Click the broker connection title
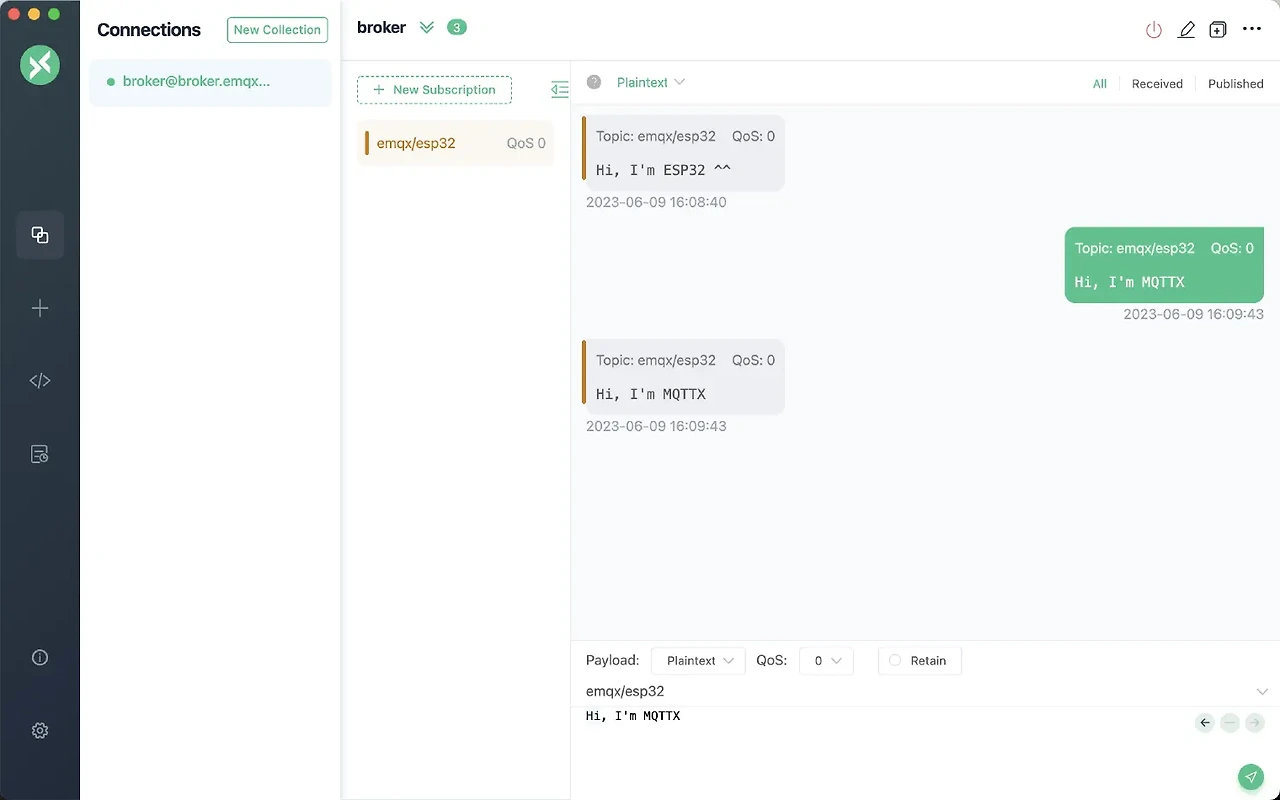 point(381,28)
